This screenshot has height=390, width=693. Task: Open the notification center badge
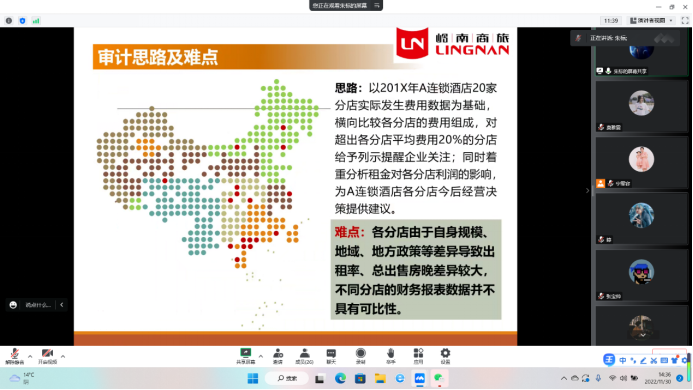tap(680, 379)
